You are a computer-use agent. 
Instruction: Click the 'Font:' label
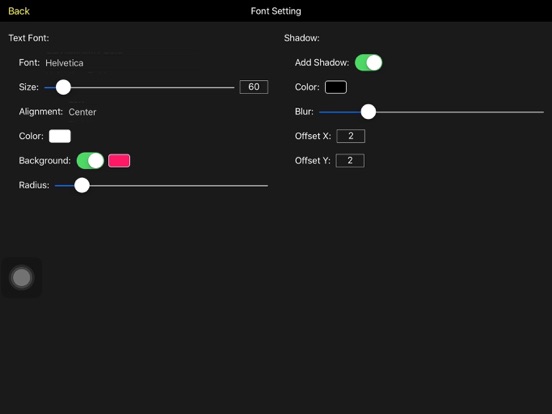(29, 63)
